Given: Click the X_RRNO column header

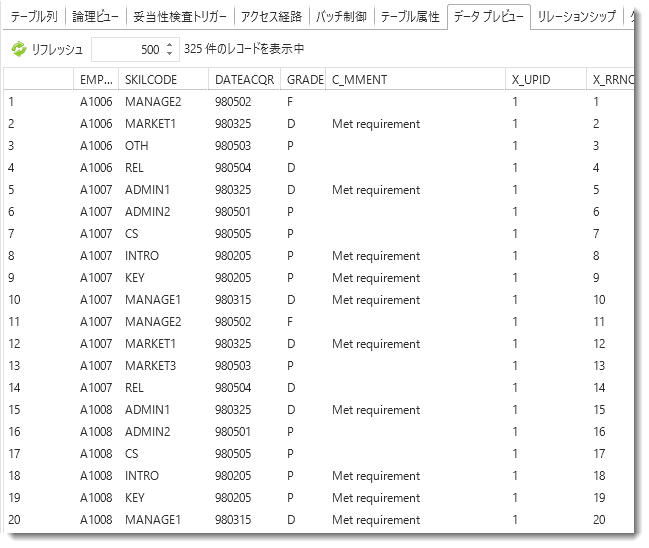Looking at the screenshot, I should (611, 79).
